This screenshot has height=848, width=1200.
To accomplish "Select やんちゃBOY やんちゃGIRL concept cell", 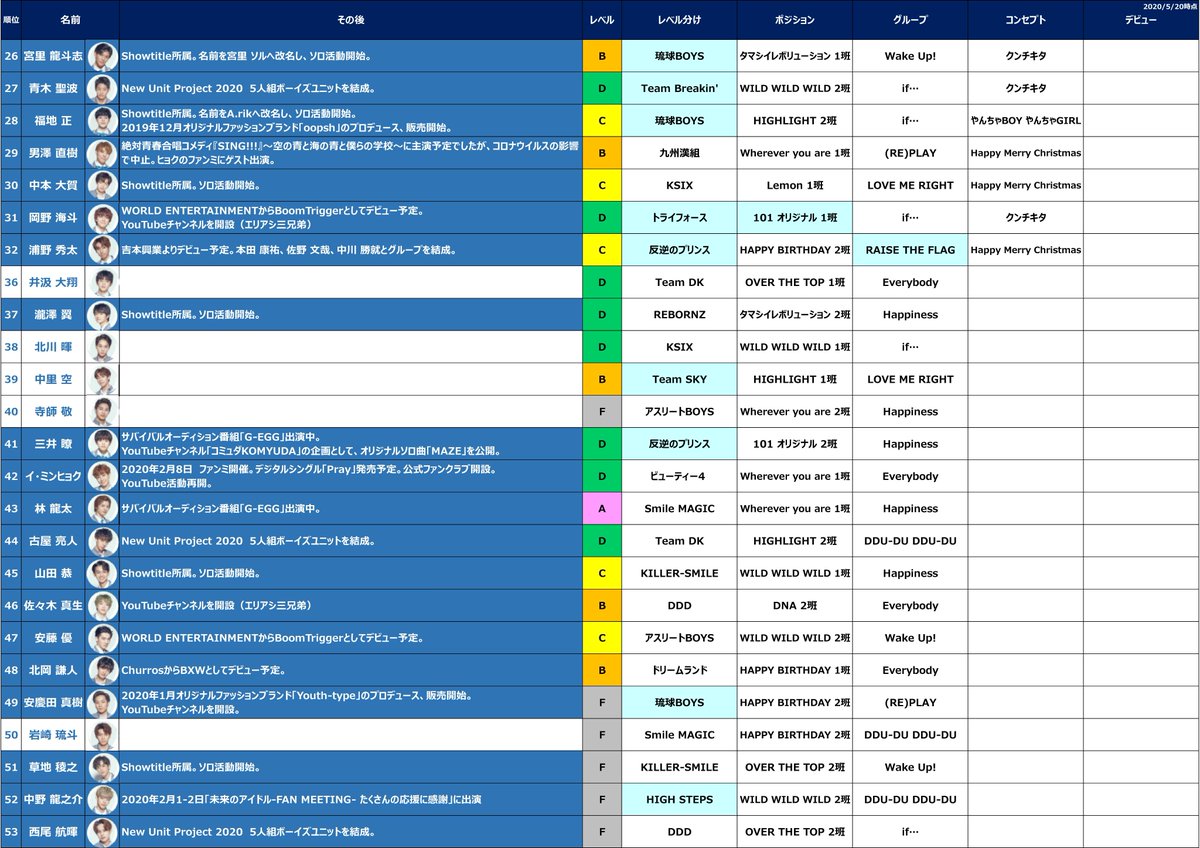I will pos(1025,121).
